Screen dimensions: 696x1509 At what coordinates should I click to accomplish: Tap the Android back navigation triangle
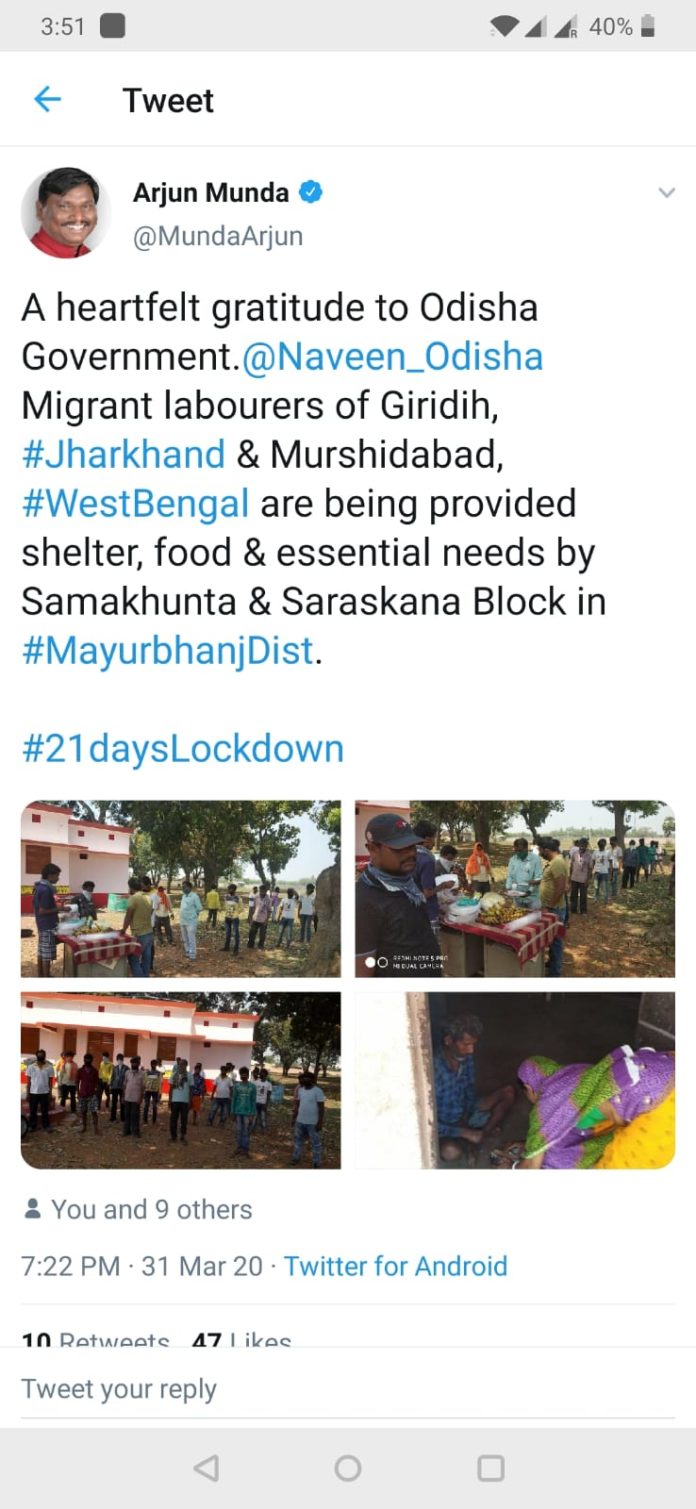coord(206,1468)
